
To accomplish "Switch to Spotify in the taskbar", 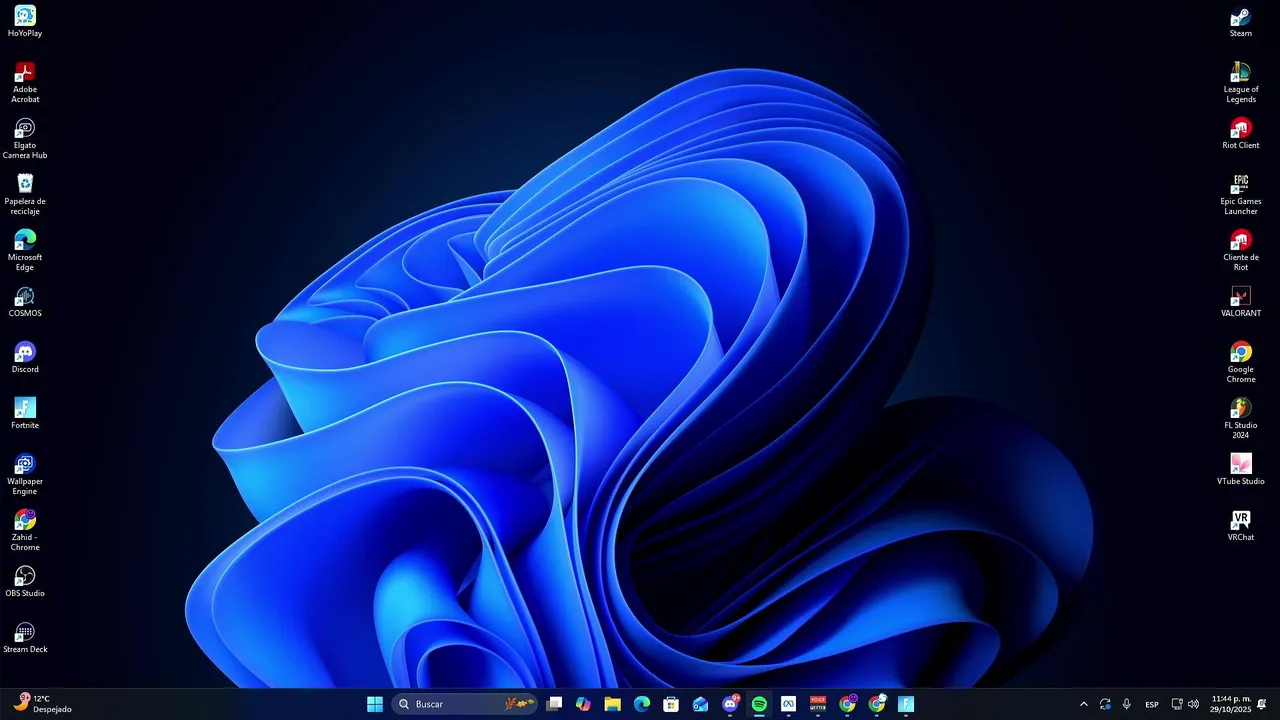I will 759,704.
